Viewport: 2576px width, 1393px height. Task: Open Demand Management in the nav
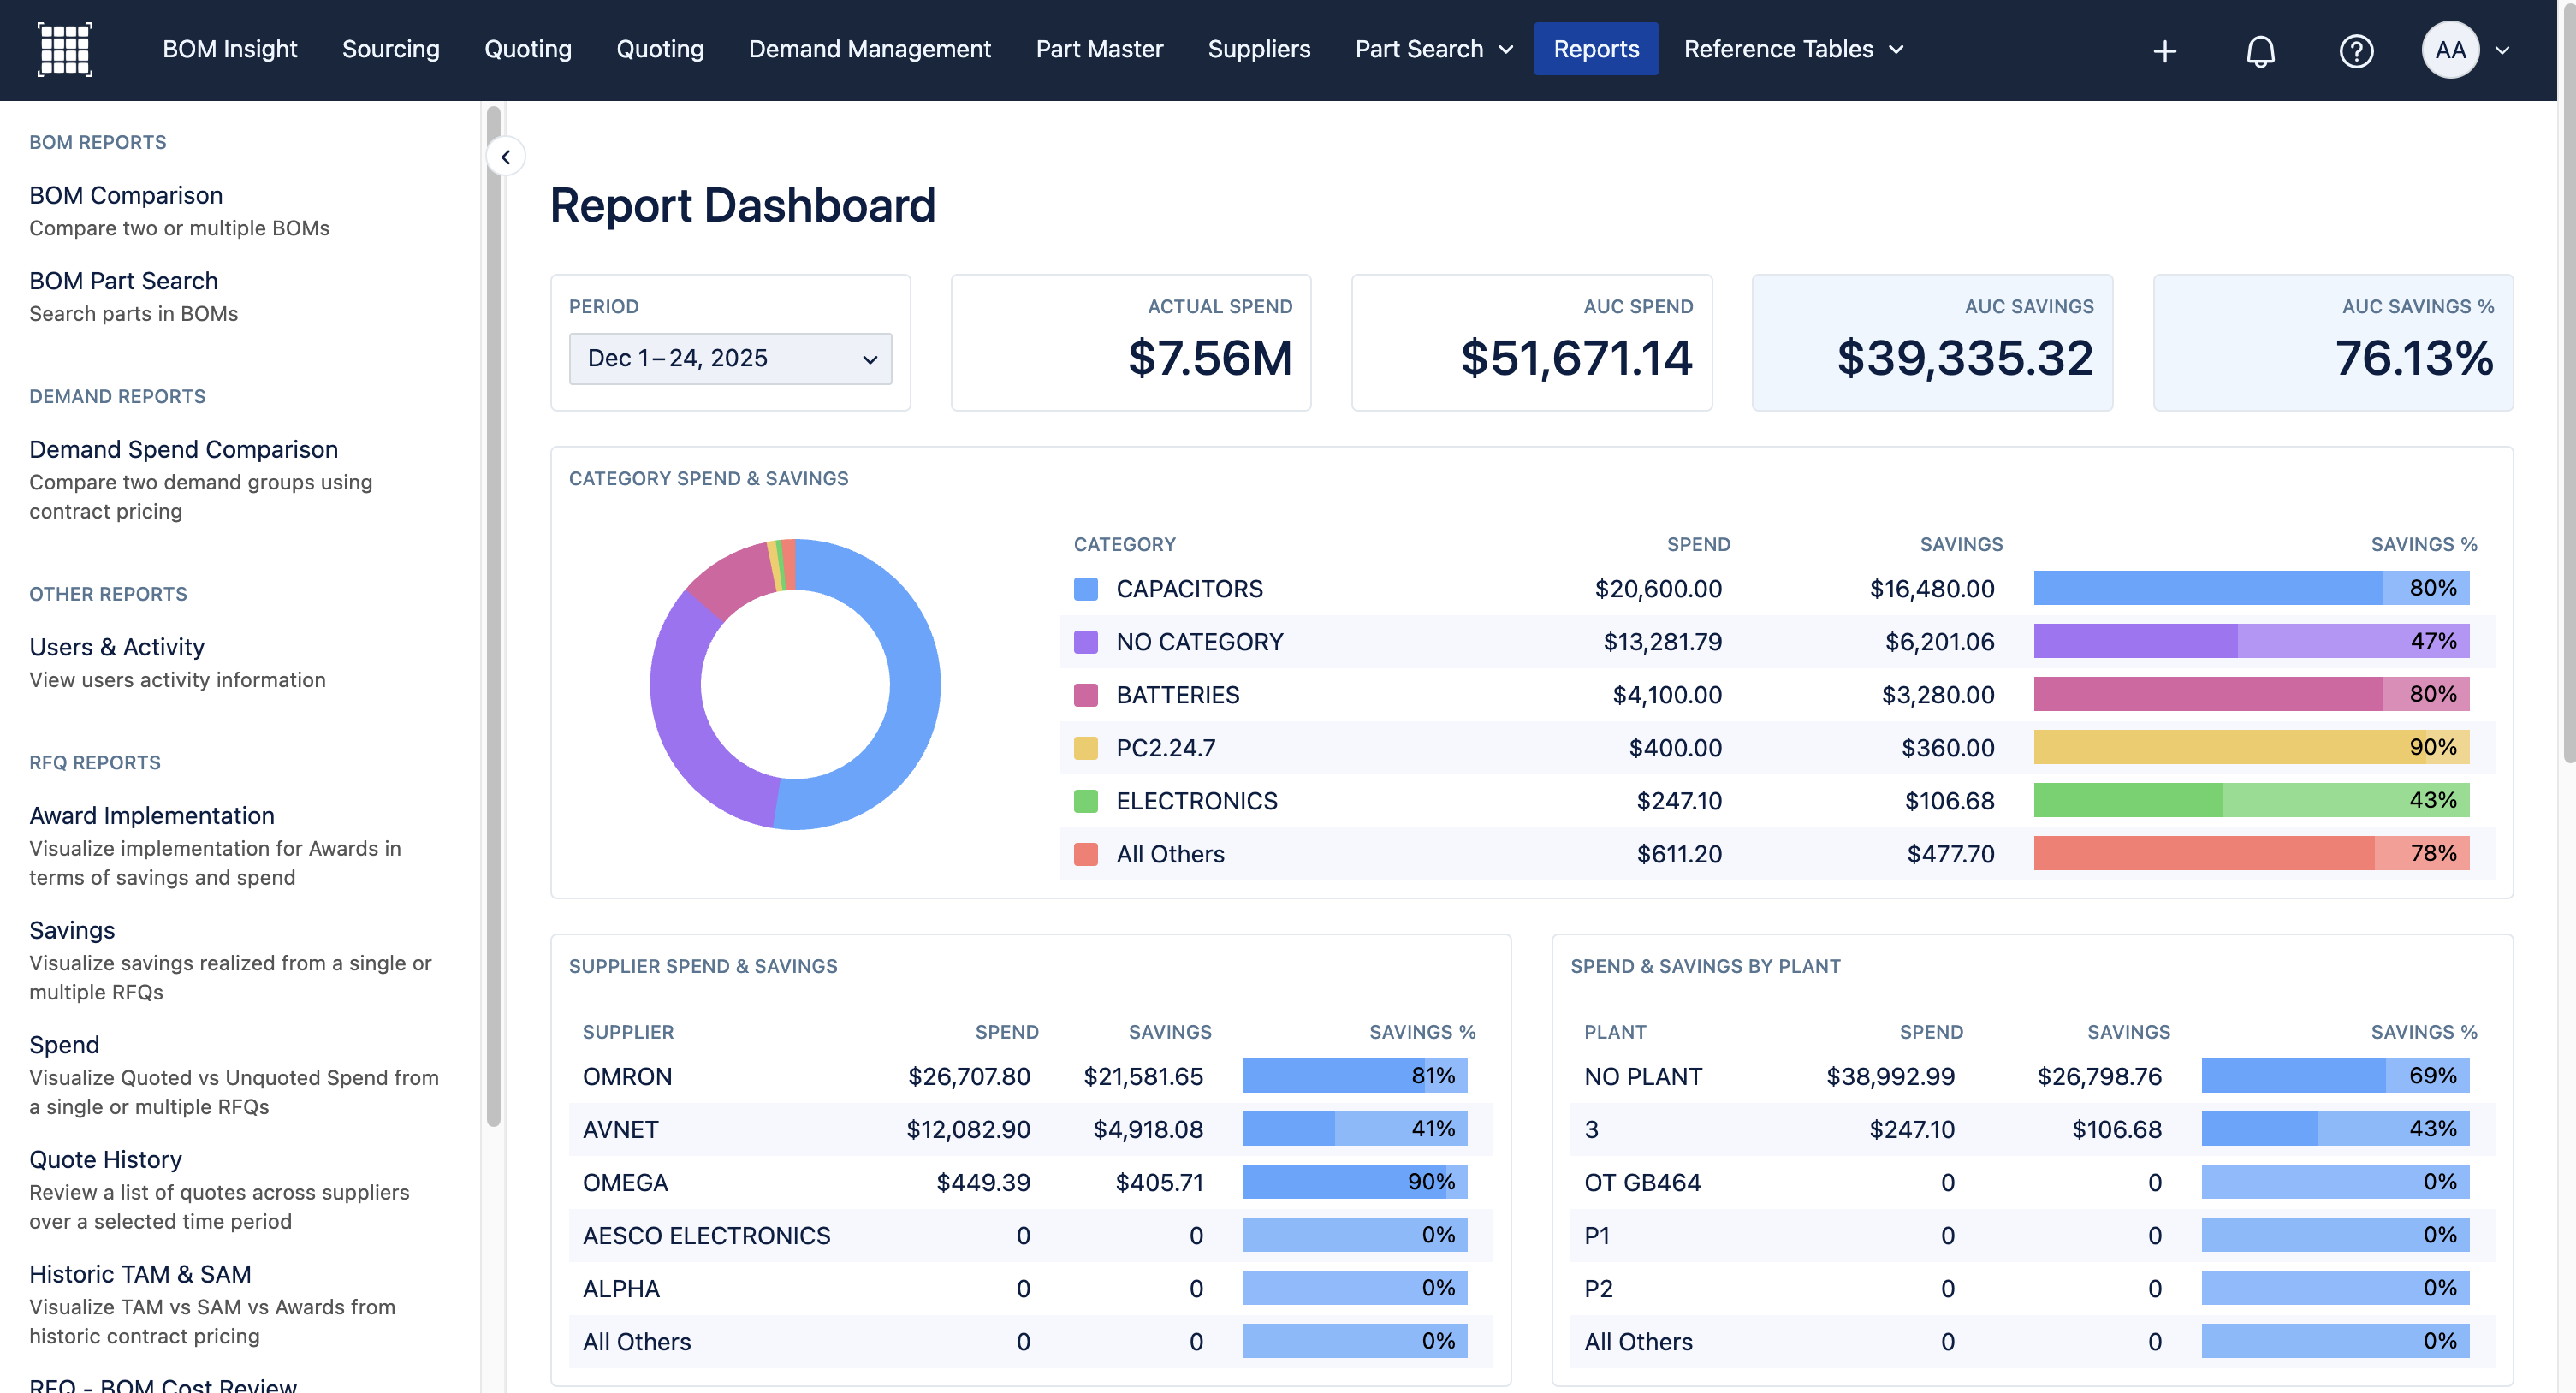pyautogui.click(x=869, y=49)
